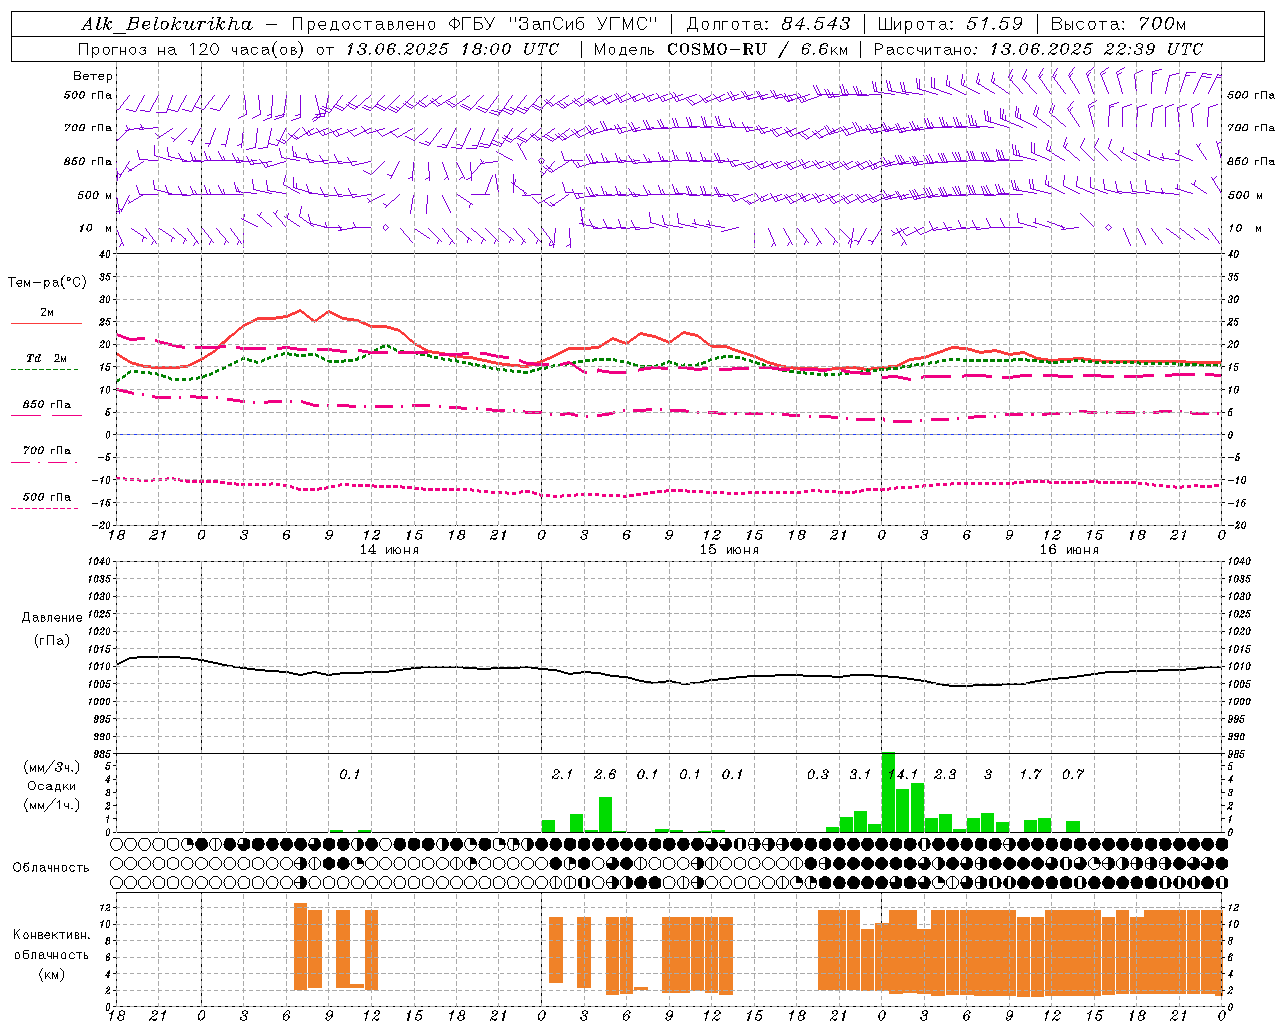
Task: Click the forecast start time 13.06.2025 18:00 UTC
Action: [x=452, y=49]
